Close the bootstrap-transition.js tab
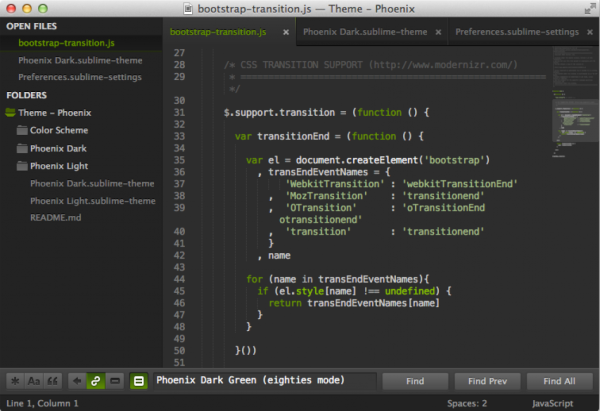The width and height of the screenshot is (600, 411). tap(286, 32)
